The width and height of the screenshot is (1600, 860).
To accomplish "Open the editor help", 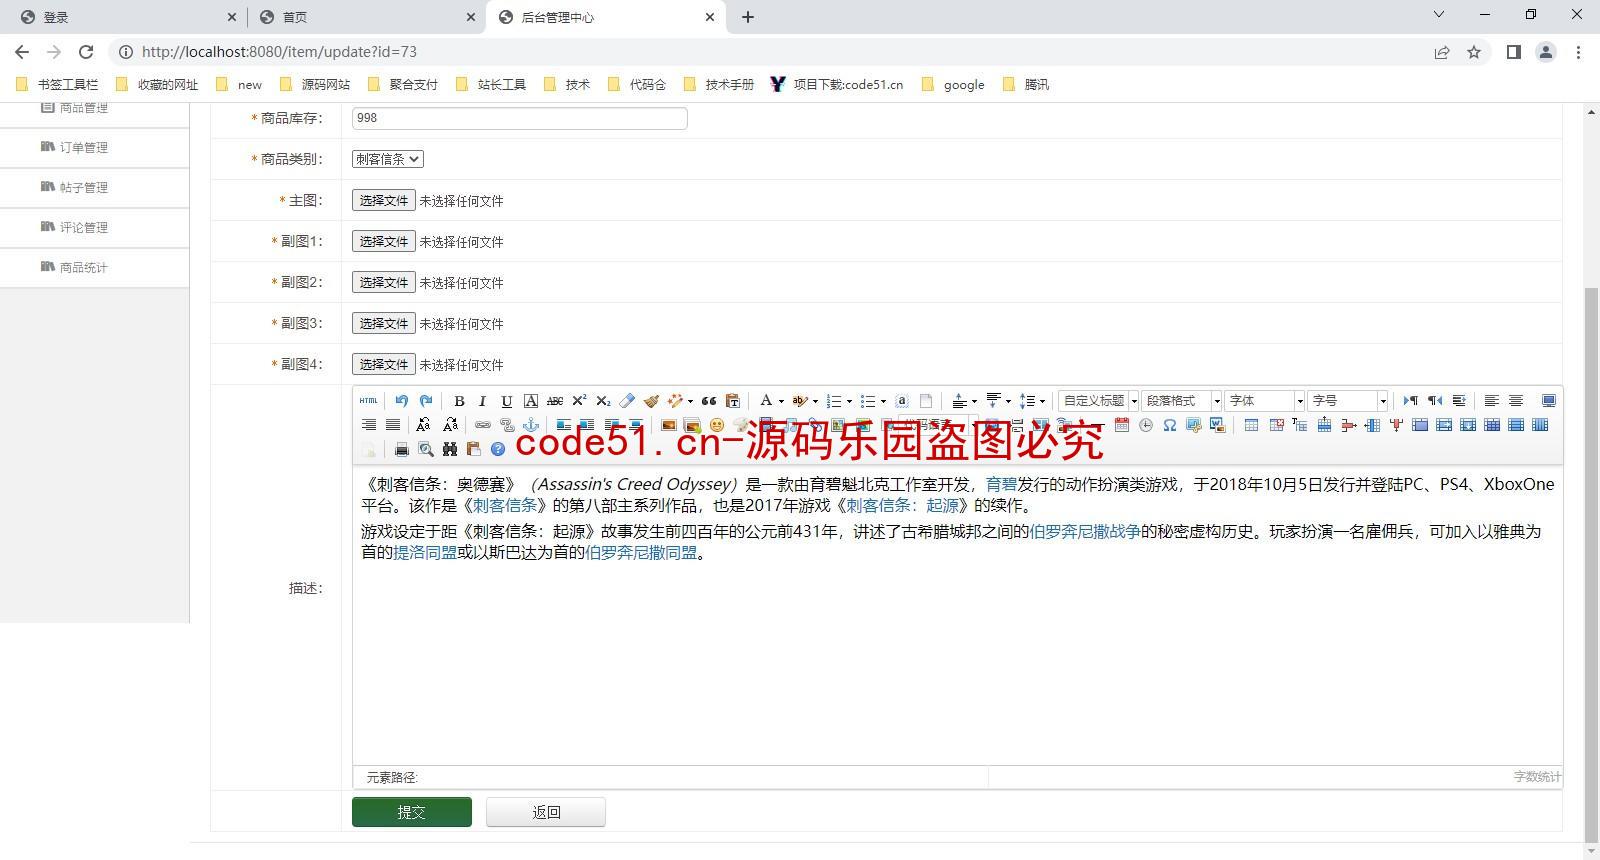I will tap(498, 449).
